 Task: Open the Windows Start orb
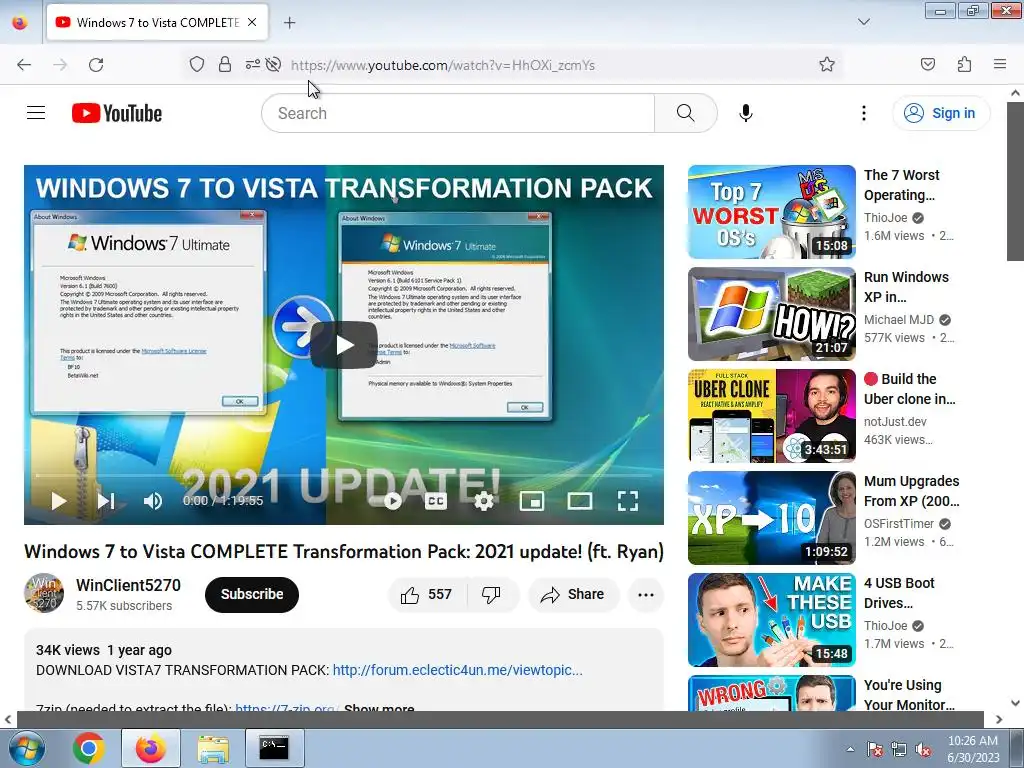(27, 748)
